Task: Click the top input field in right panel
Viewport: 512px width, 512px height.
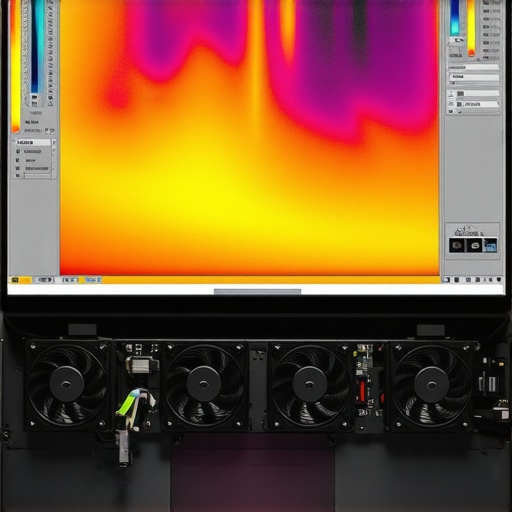Action: coord(473,67)
